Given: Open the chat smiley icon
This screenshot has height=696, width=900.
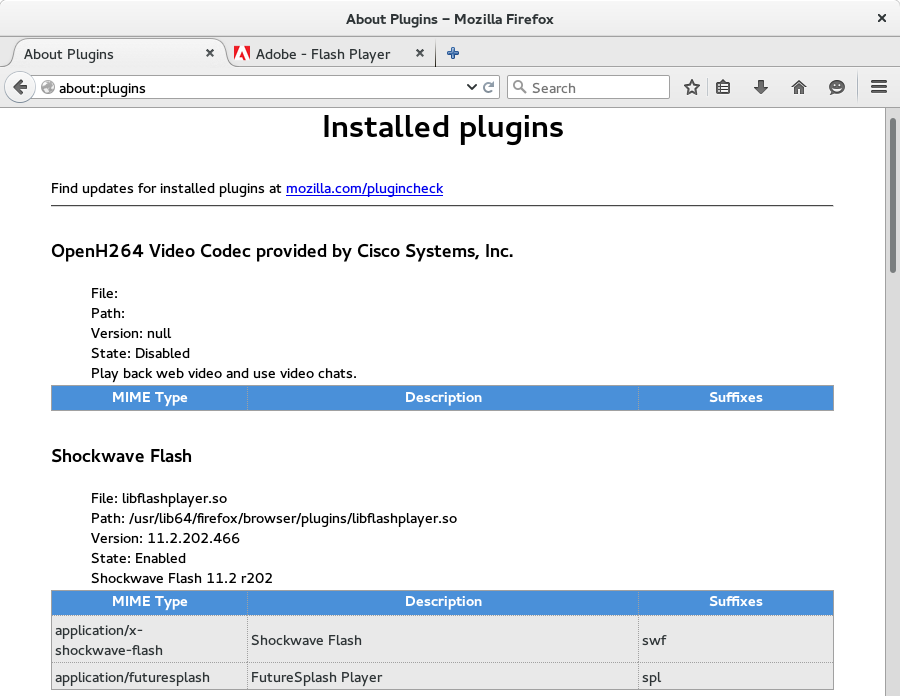Looking at the screenshot, I should click(837, 88).
